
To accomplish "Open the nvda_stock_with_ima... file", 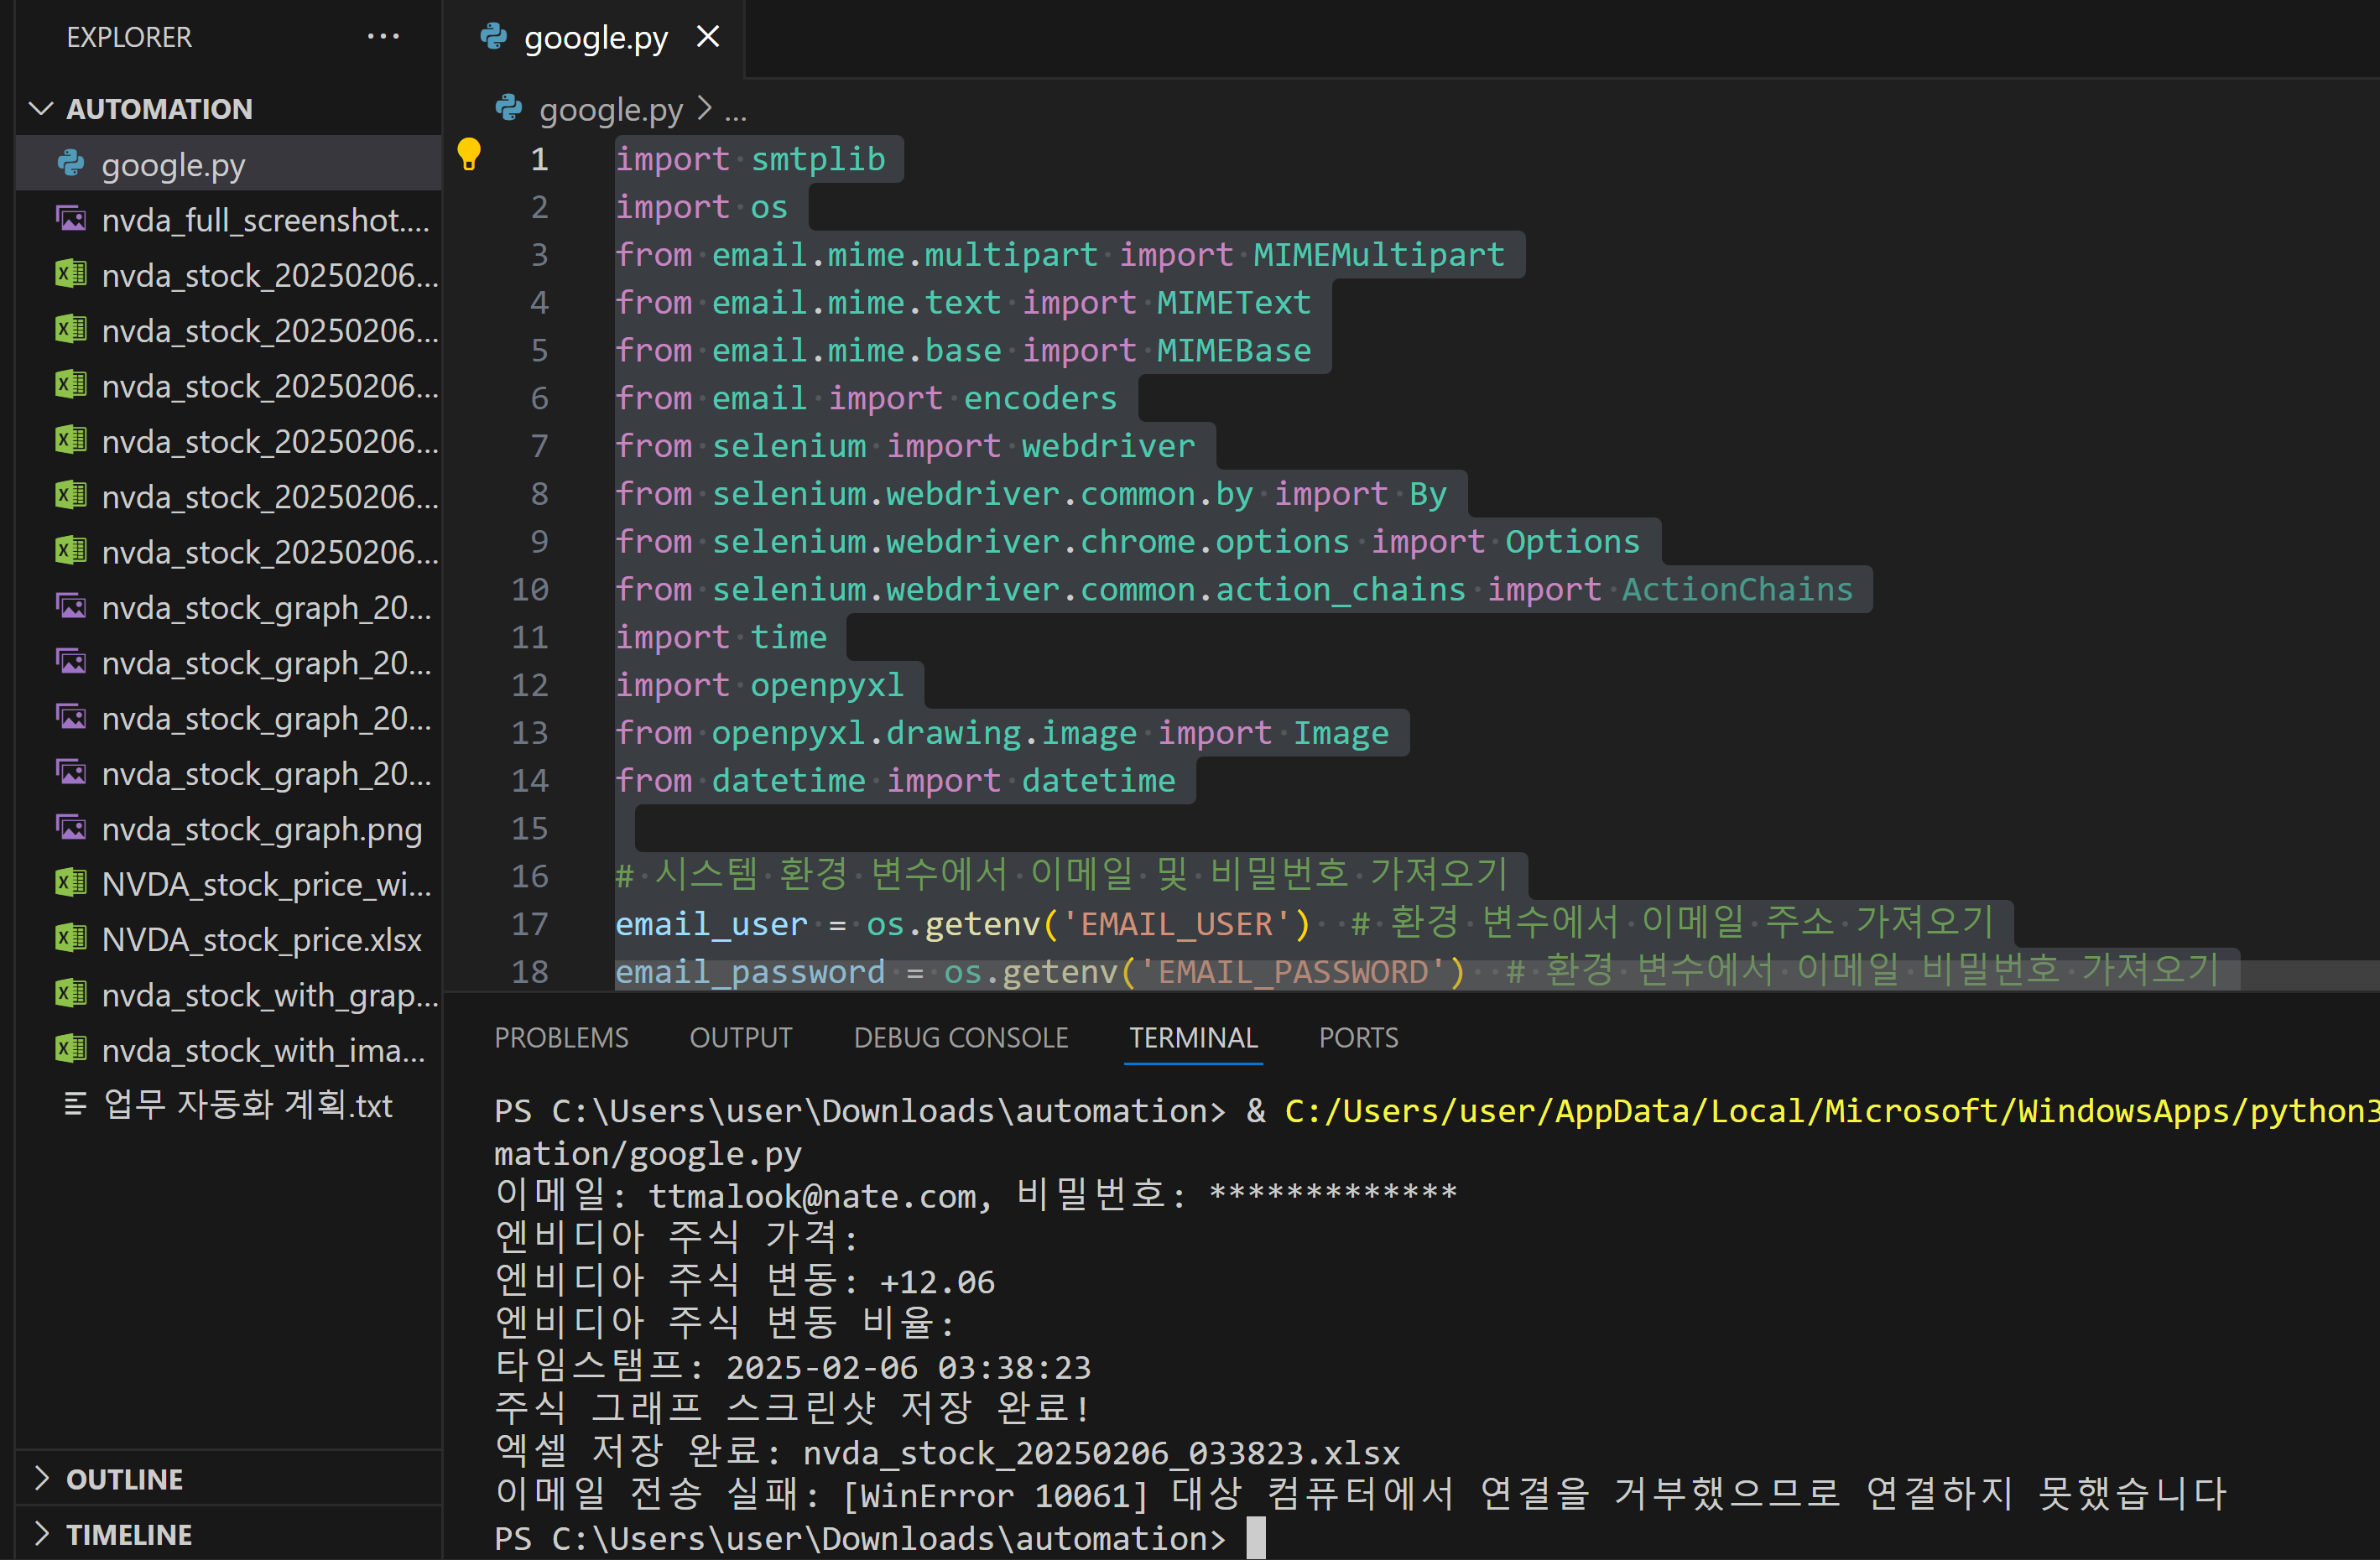I will click(228, 1050).
